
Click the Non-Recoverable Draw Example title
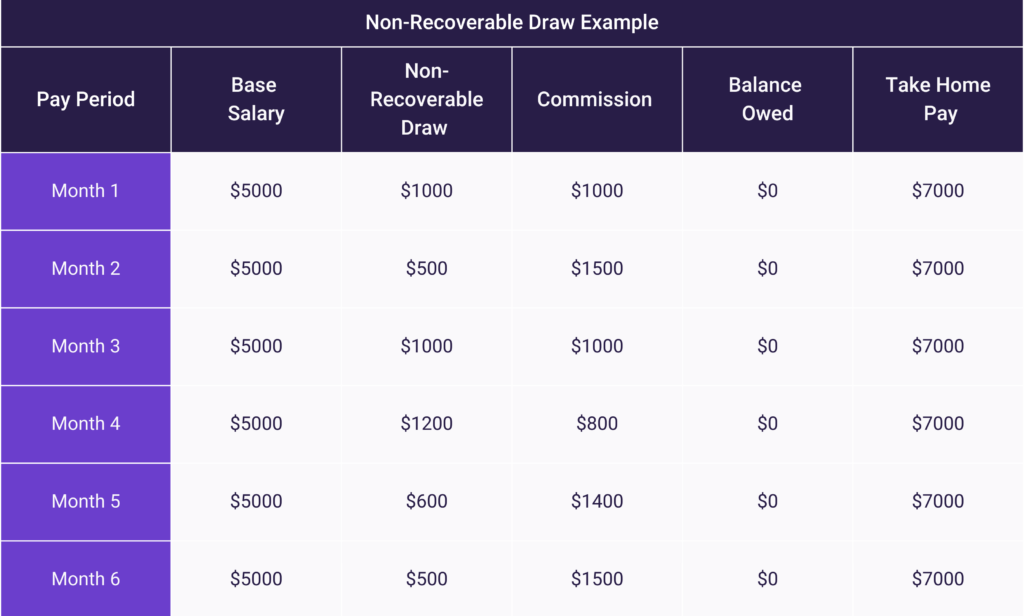tap(512, 22)
